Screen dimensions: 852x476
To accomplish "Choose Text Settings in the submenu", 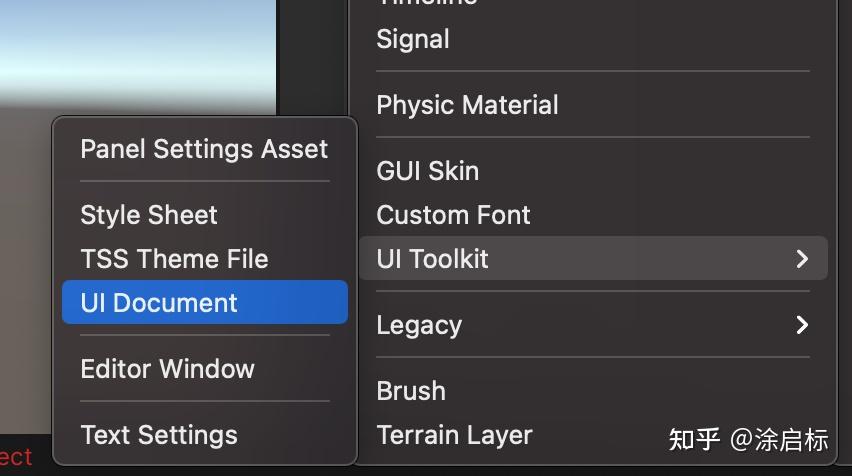I will point(159,435).
